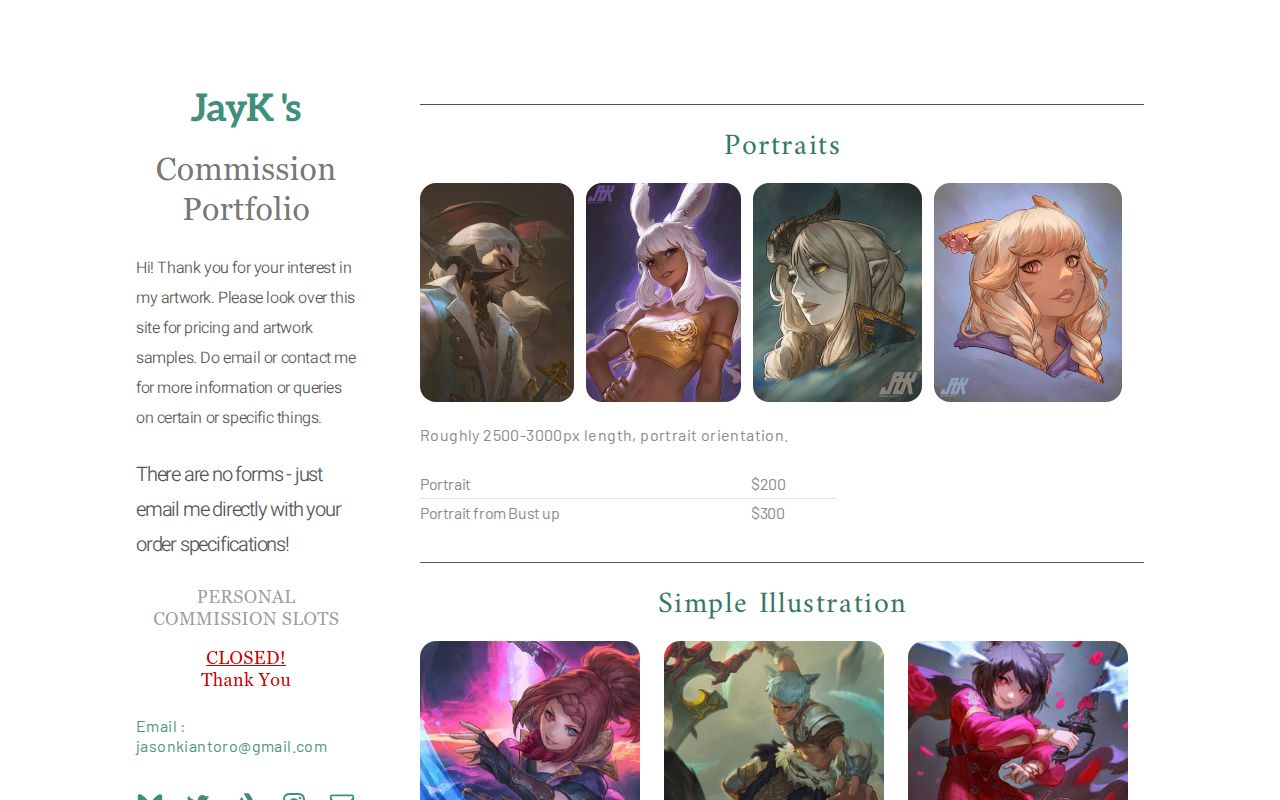Open the Twitter bird social icon
The height and width of the screenshot is (800, 1280).
tap(198, 796)
